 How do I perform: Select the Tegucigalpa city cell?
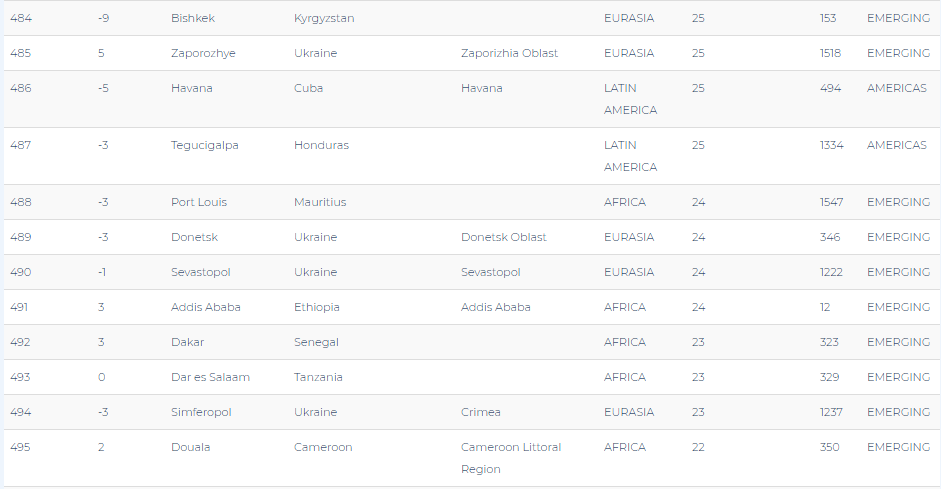click(204, 145)
